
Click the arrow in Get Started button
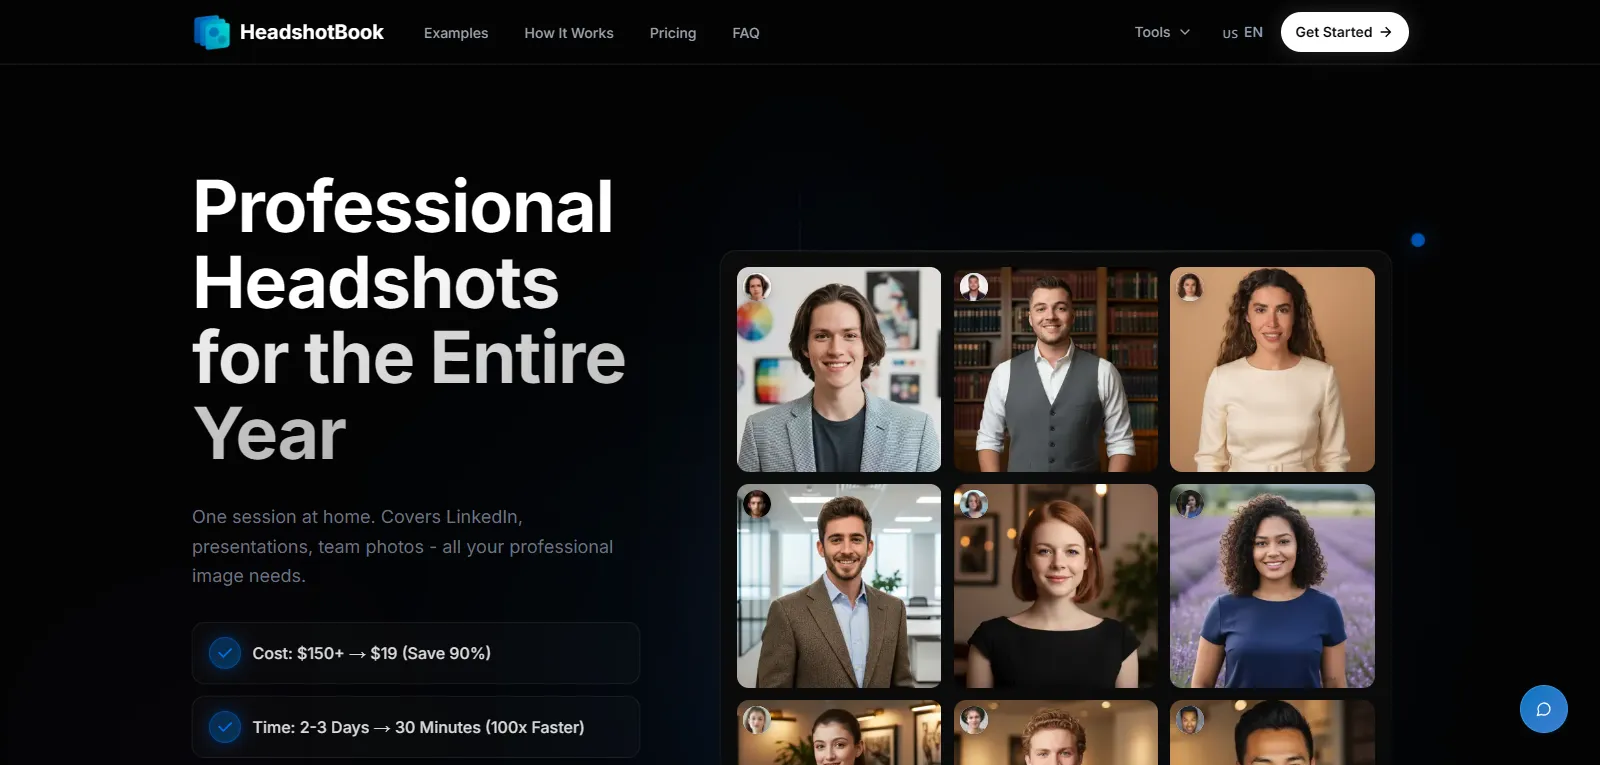coord(1386,32)
